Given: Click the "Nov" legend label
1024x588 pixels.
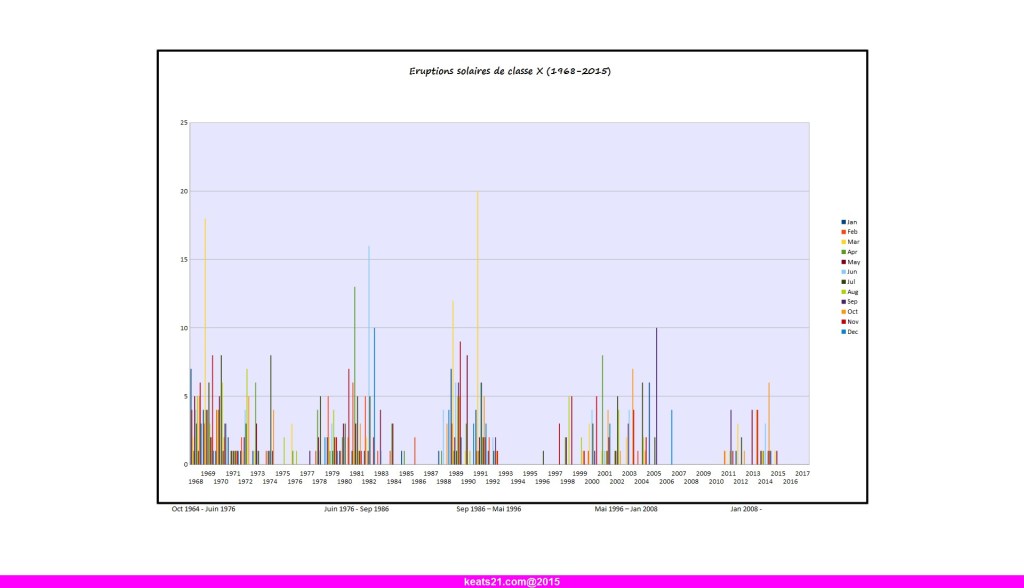Looking at the screenshot, I should pyautogui.click(x=853, y=322).
